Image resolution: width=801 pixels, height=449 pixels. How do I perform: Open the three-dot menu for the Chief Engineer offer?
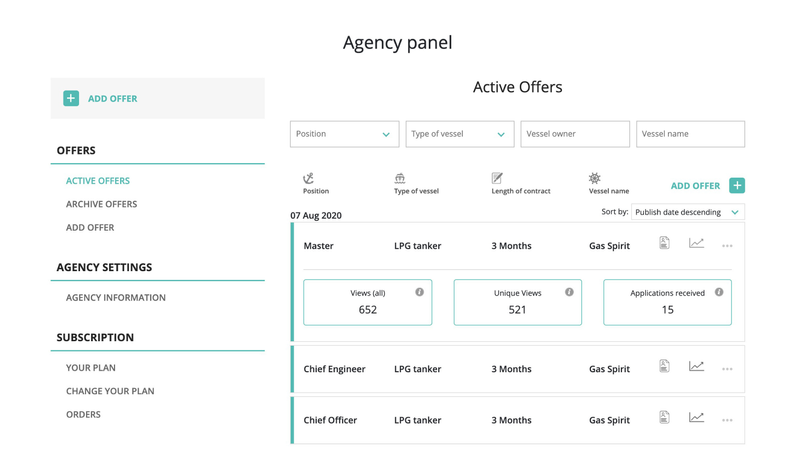727,369
